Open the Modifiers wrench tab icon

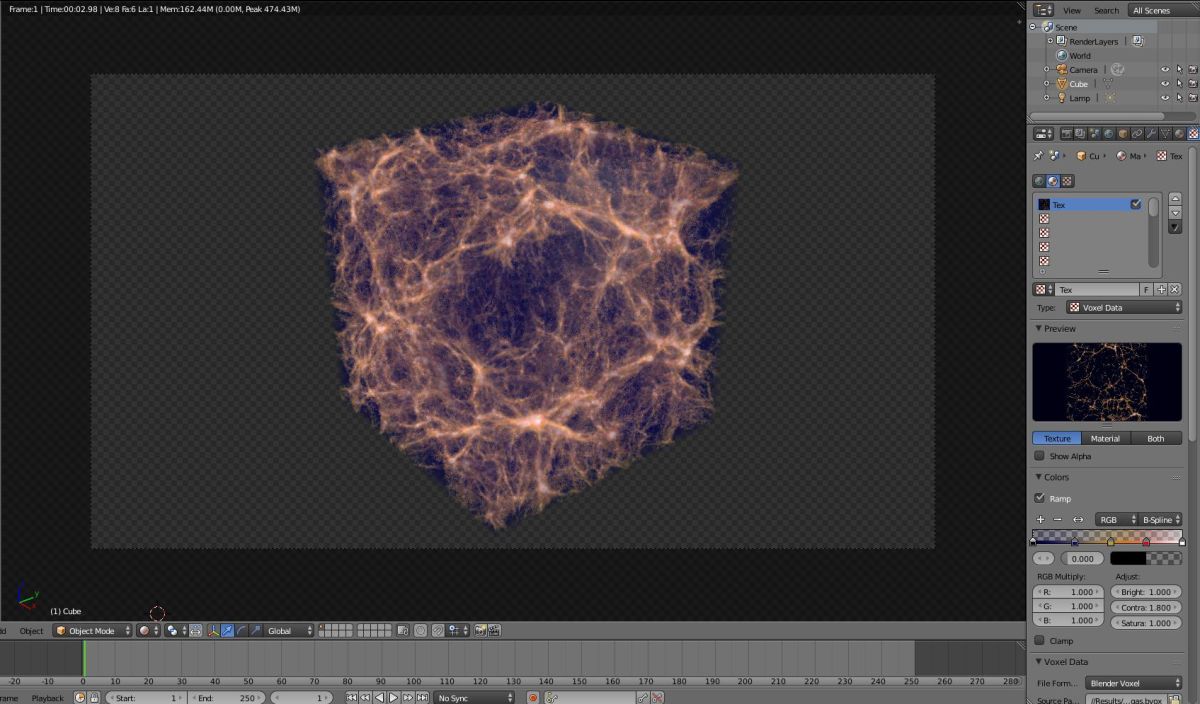point(1151,133)
